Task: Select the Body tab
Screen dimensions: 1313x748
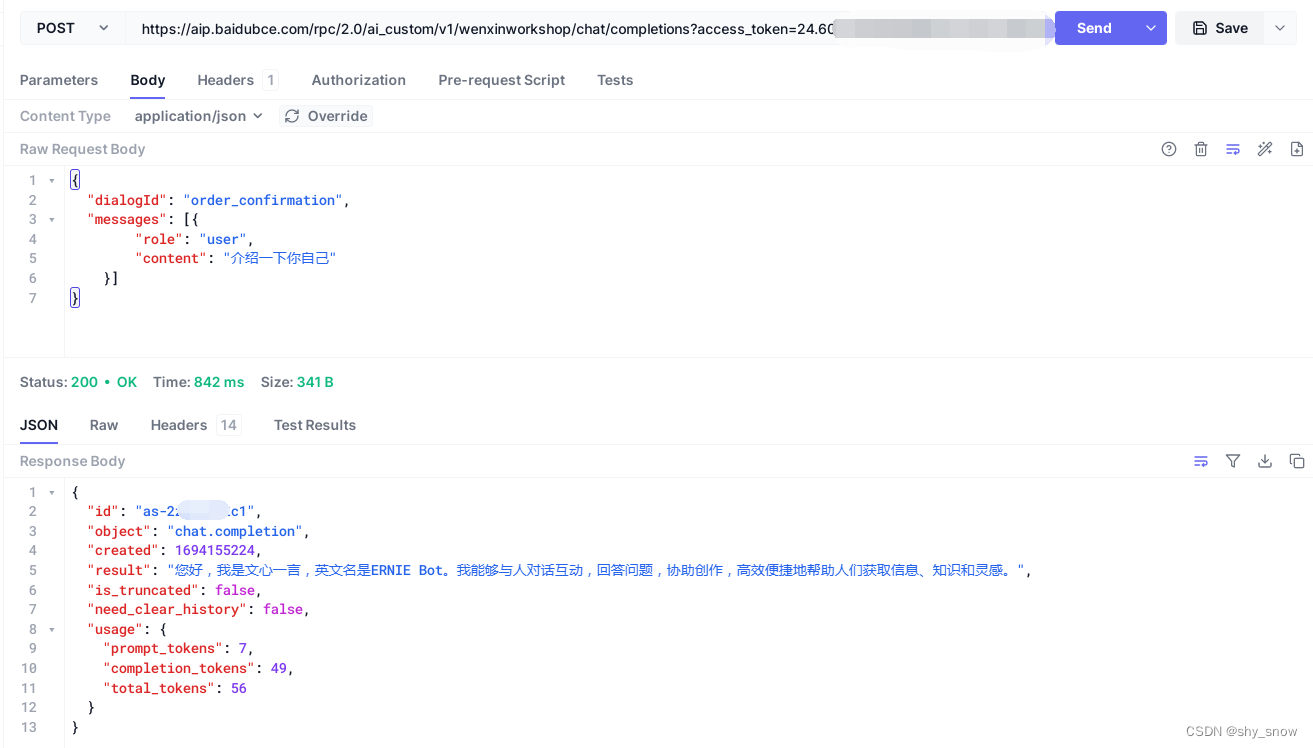Action: [148, 80]
